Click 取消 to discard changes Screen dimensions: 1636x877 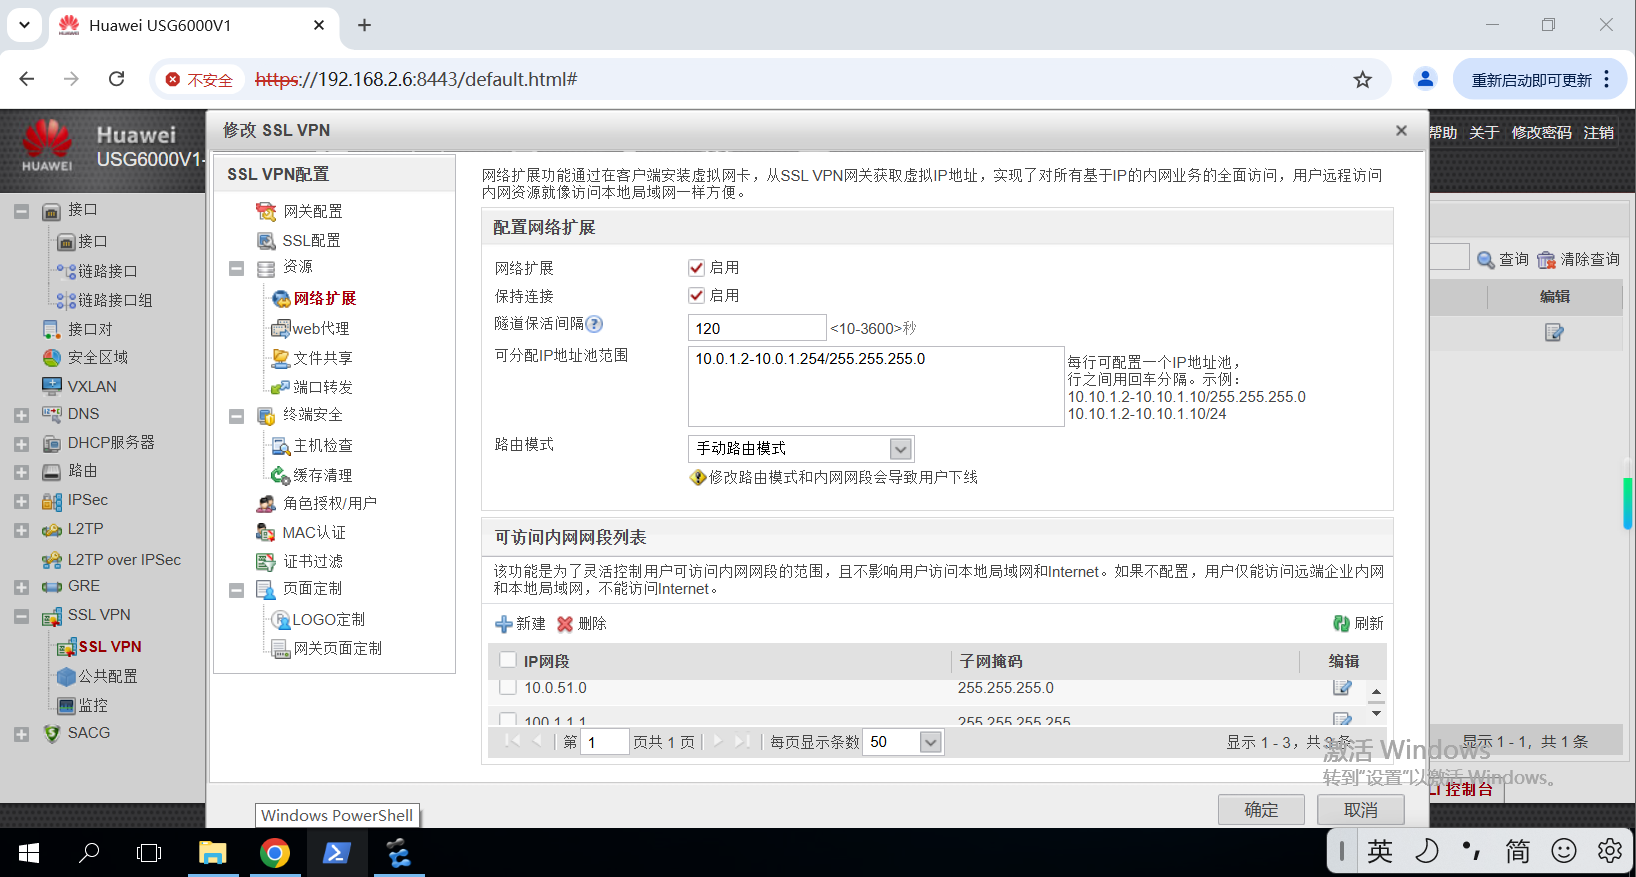[x=1361, y=810]
